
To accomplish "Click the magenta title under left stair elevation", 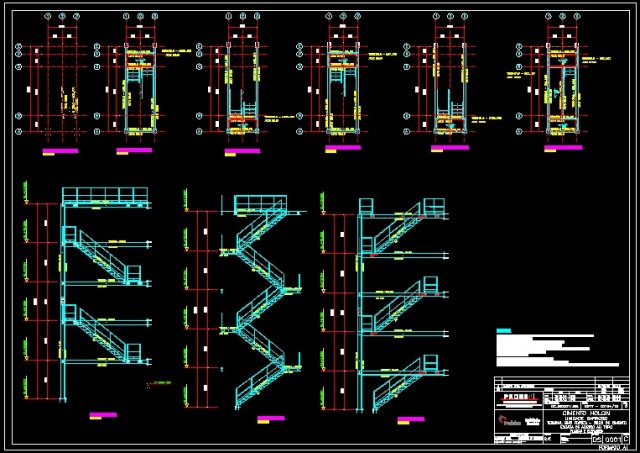I will 103,413.
